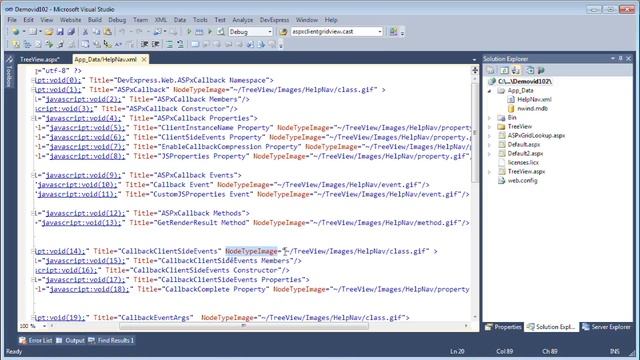640x360 pixels.
Task: Click the Cut scissors icon
Action: coord(85,31)
